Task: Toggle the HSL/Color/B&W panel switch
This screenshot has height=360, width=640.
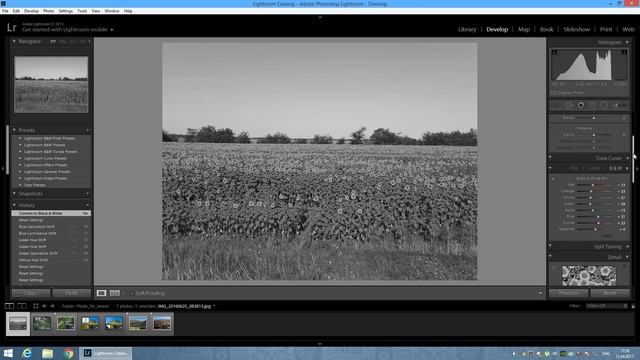Action: pos(550,168)
